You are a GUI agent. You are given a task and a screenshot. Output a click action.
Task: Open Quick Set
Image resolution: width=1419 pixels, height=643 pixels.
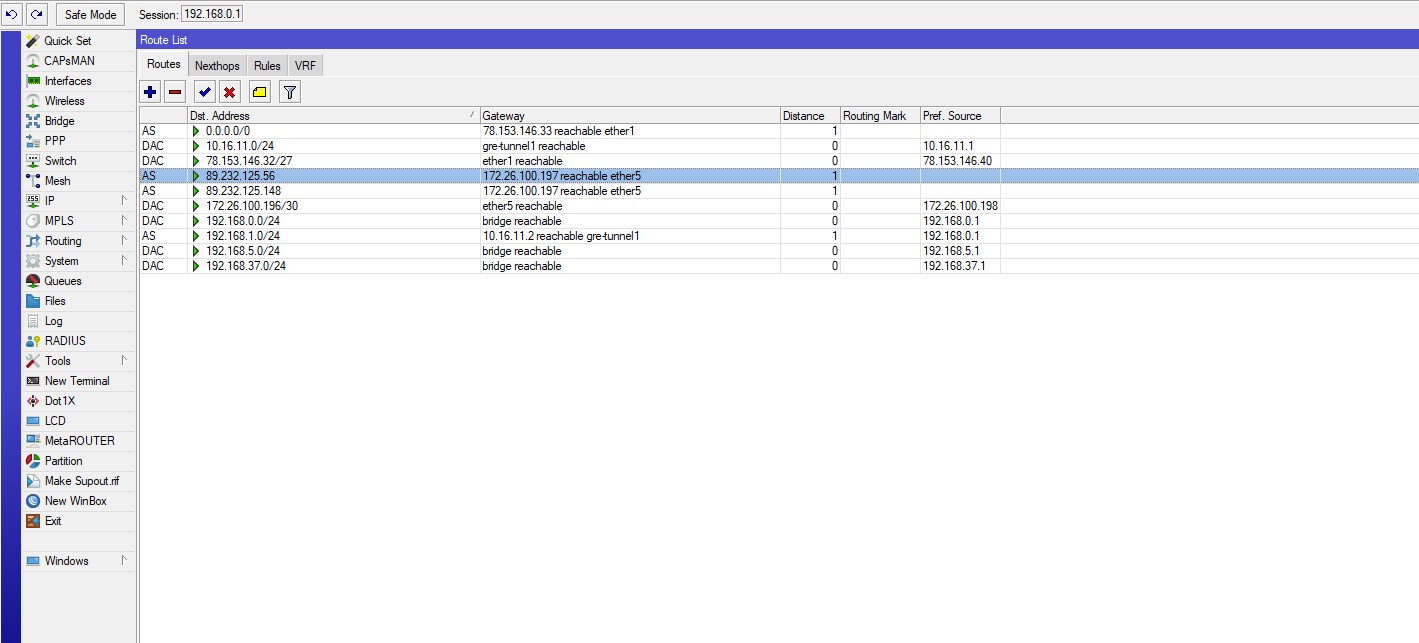tap(68, 41)
